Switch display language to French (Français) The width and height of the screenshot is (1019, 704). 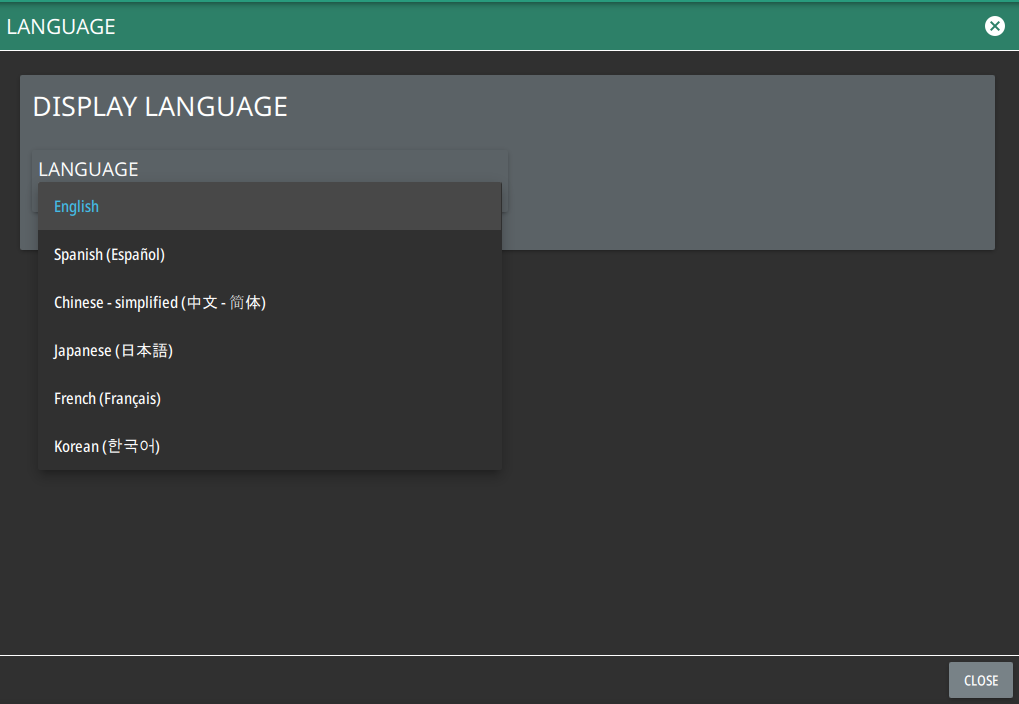click(x=107, y=399)
